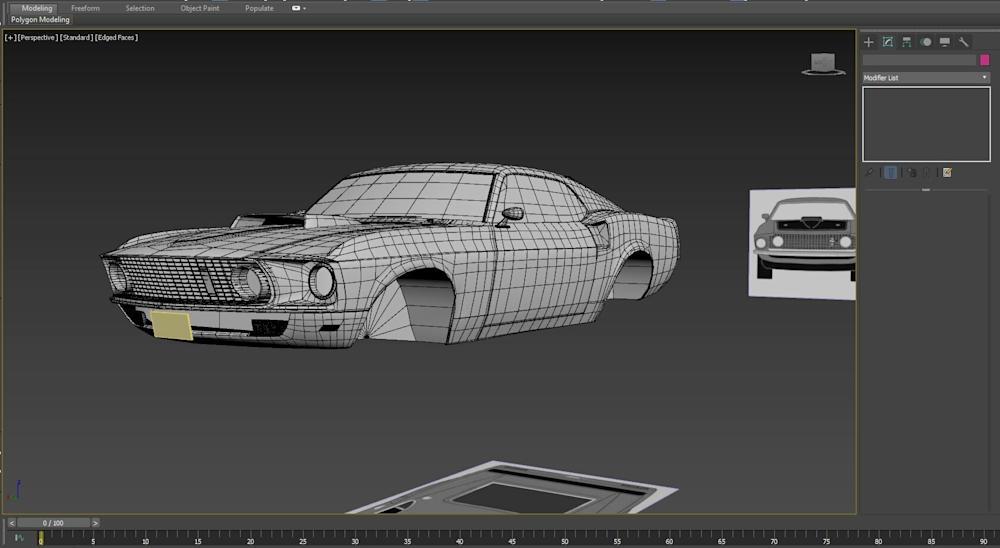The height and width of the screenshot is (548, 1000).
Task: Open the Hierarchy panel tab
Action: coord(906,42)
